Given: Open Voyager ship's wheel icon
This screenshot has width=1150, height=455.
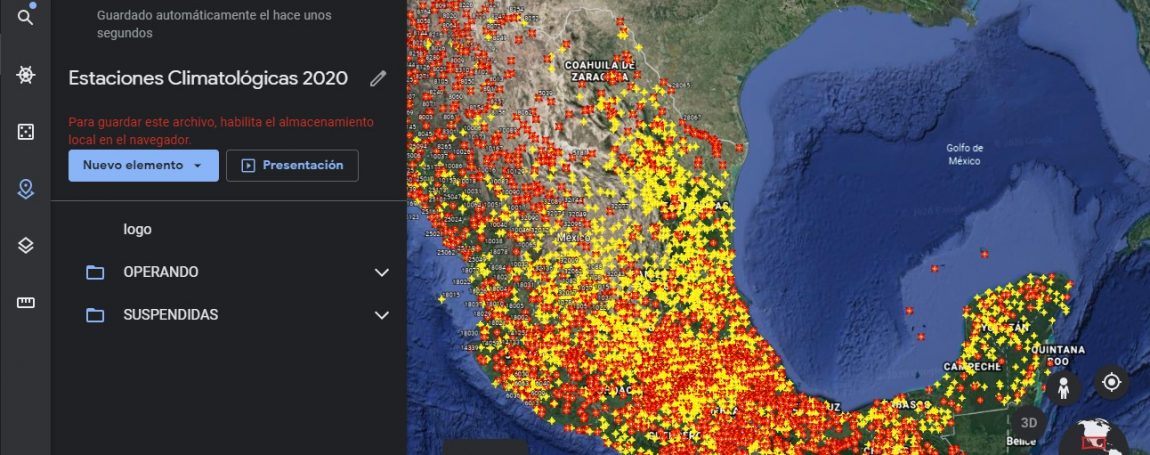Looking at the screenshot, I should 25,75.
